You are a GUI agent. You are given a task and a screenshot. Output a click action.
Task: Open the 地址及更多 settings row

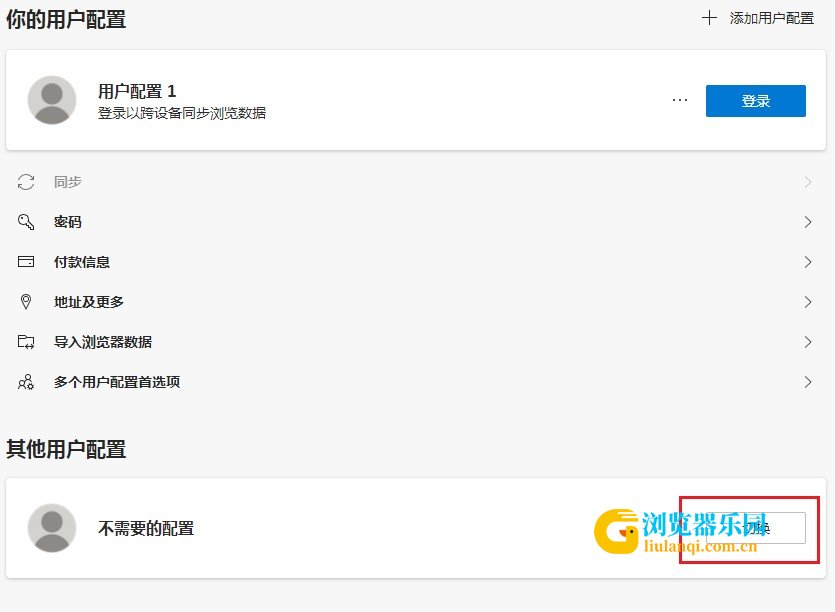pyautogui.click(x=415, y=302)
